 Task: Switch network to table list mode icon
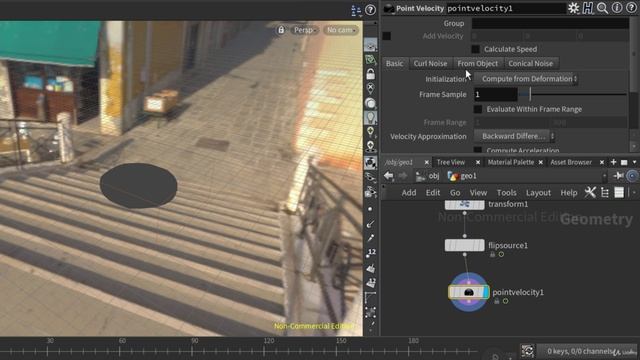click(619, 192)
